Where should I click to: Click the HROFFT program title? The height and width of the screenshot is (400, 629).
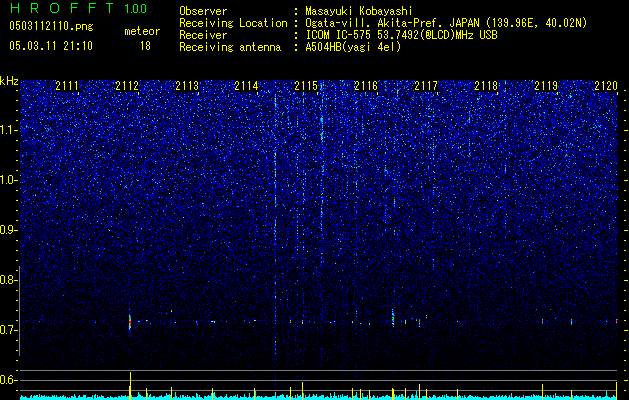(62, 8)
